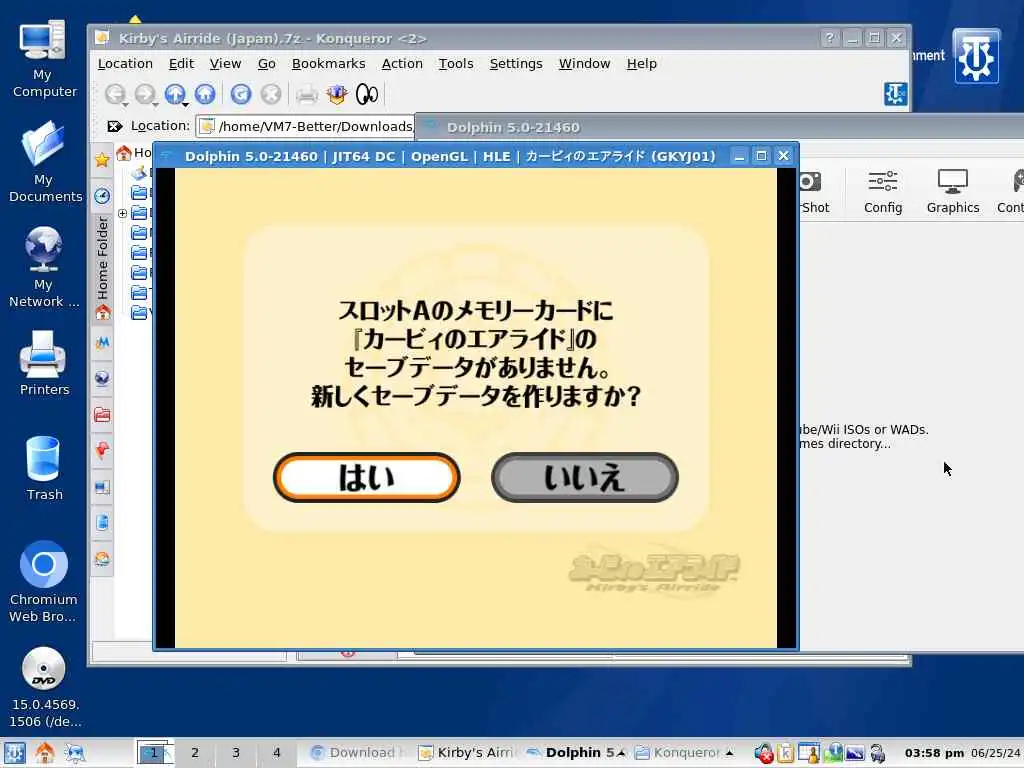Reload the Konqueror view
This screenshot has height=768, width=1024.
pos(241,94)
